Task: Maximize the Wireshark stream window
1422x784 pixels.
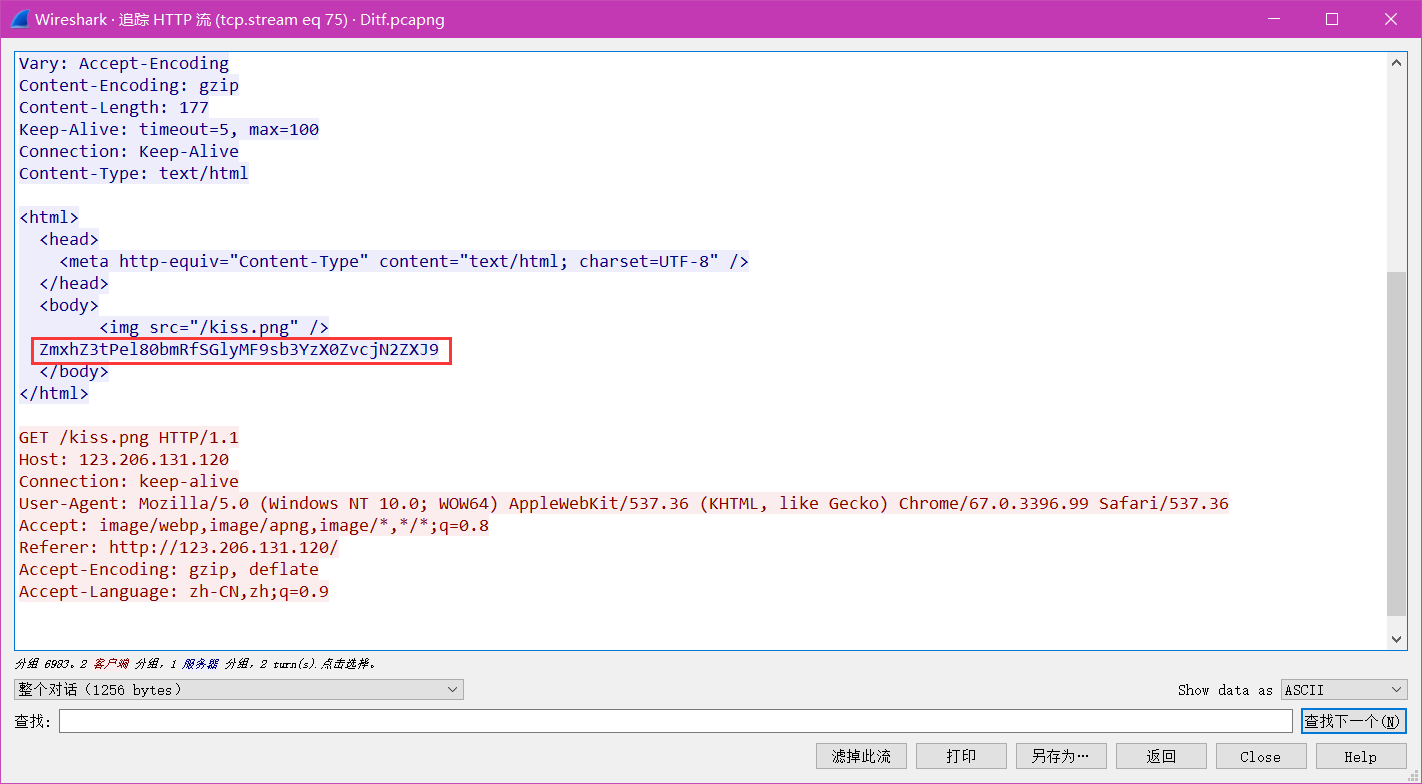Action: [1332, 19]
